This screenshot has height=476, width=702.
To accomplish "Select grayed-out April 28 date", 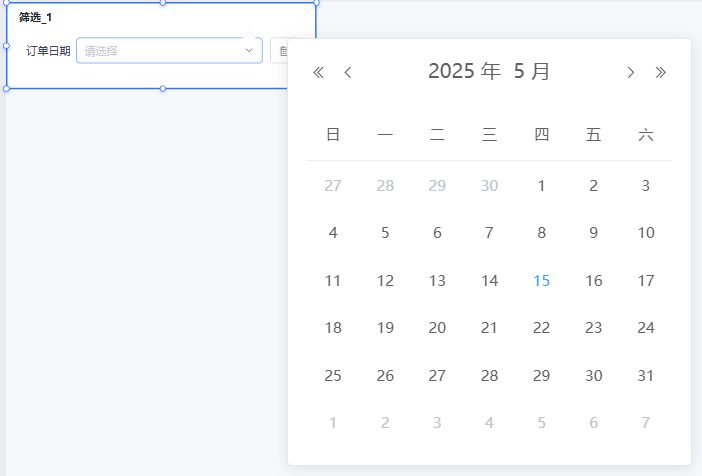I will 385,185.
